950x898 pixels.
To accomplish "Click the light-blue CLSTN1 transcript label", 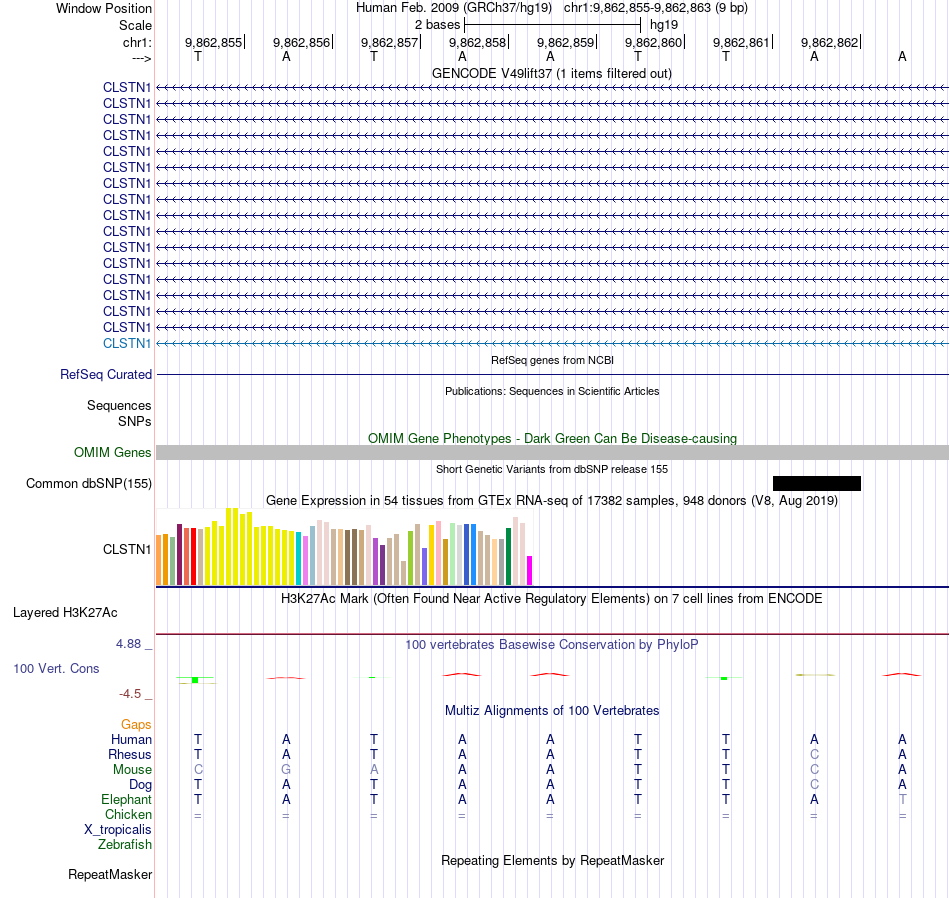I will tap(127, 344).
